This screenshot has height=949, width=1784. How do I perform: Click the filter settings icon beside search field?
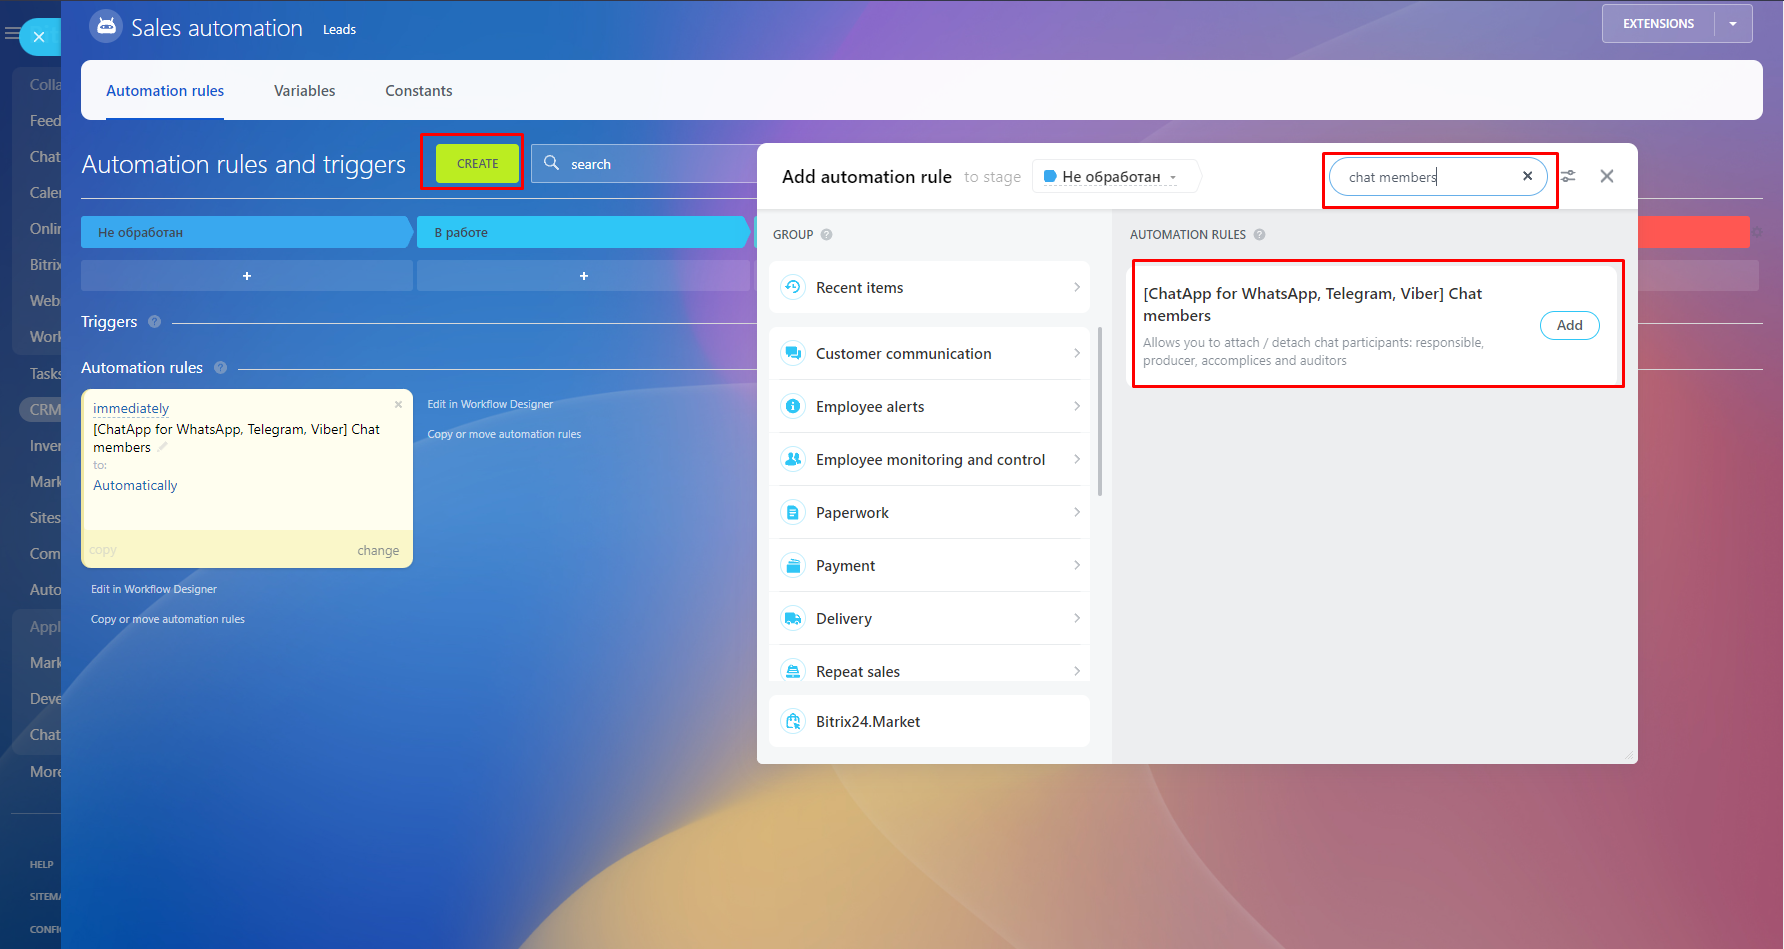(x=1568, y=176)
